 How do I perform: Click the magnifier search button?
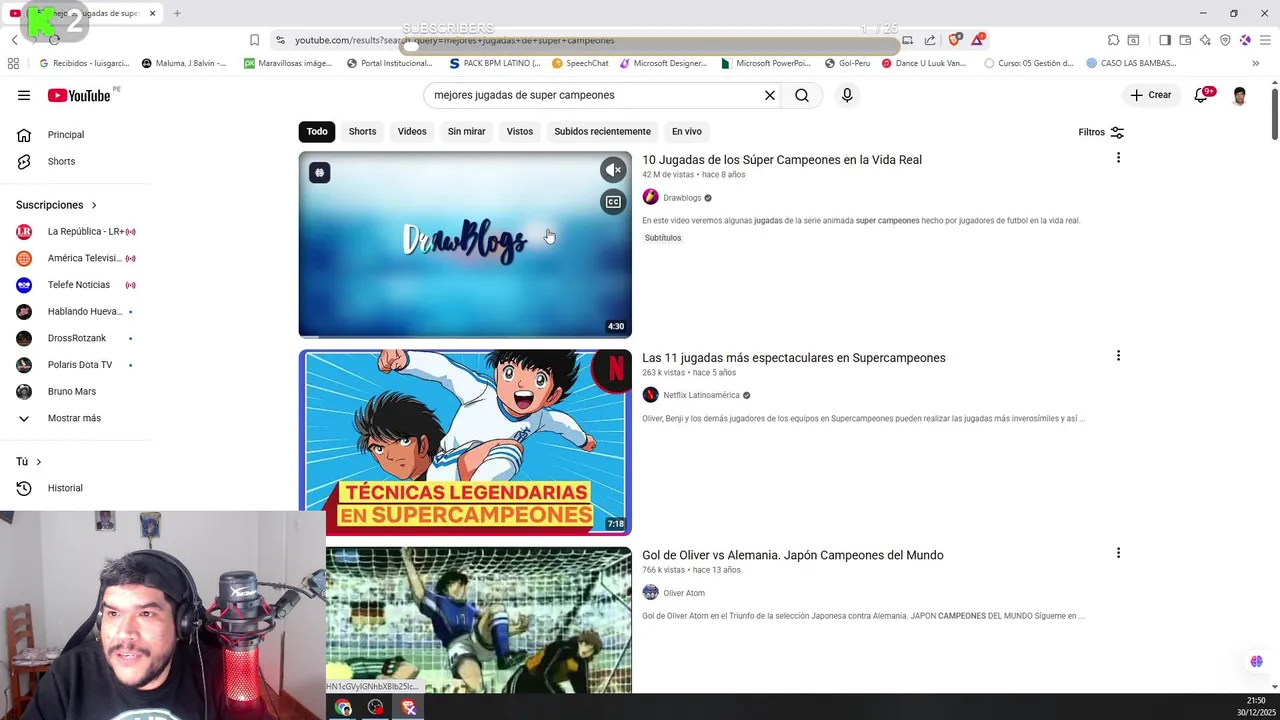coord(802,95)
